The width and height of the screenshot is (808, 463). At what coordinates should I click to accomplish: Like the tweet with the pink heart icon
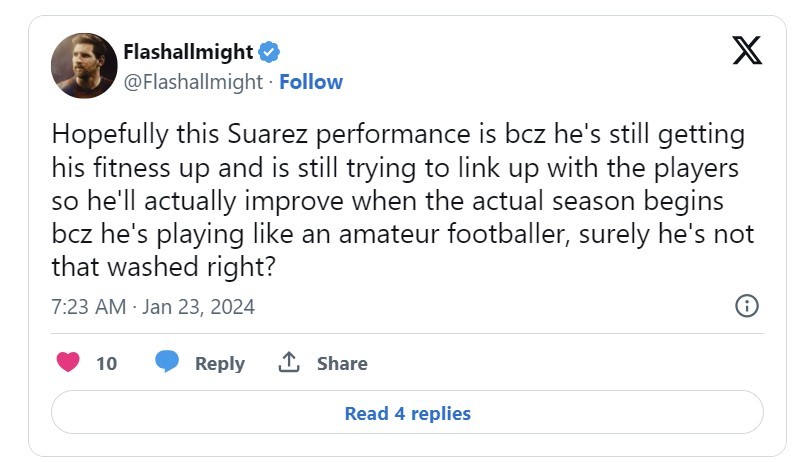coord(68,362)
